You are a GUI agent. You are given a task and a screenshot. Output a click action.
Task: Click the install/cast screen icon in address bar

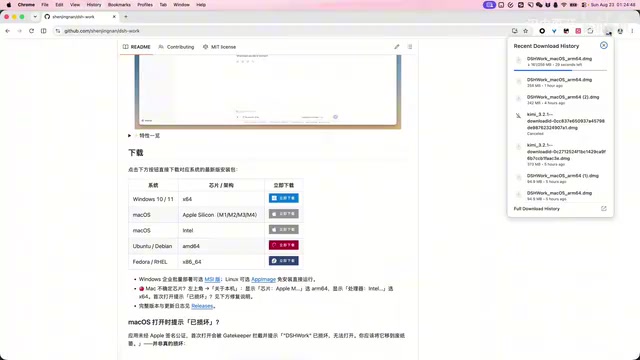[515, 31]
